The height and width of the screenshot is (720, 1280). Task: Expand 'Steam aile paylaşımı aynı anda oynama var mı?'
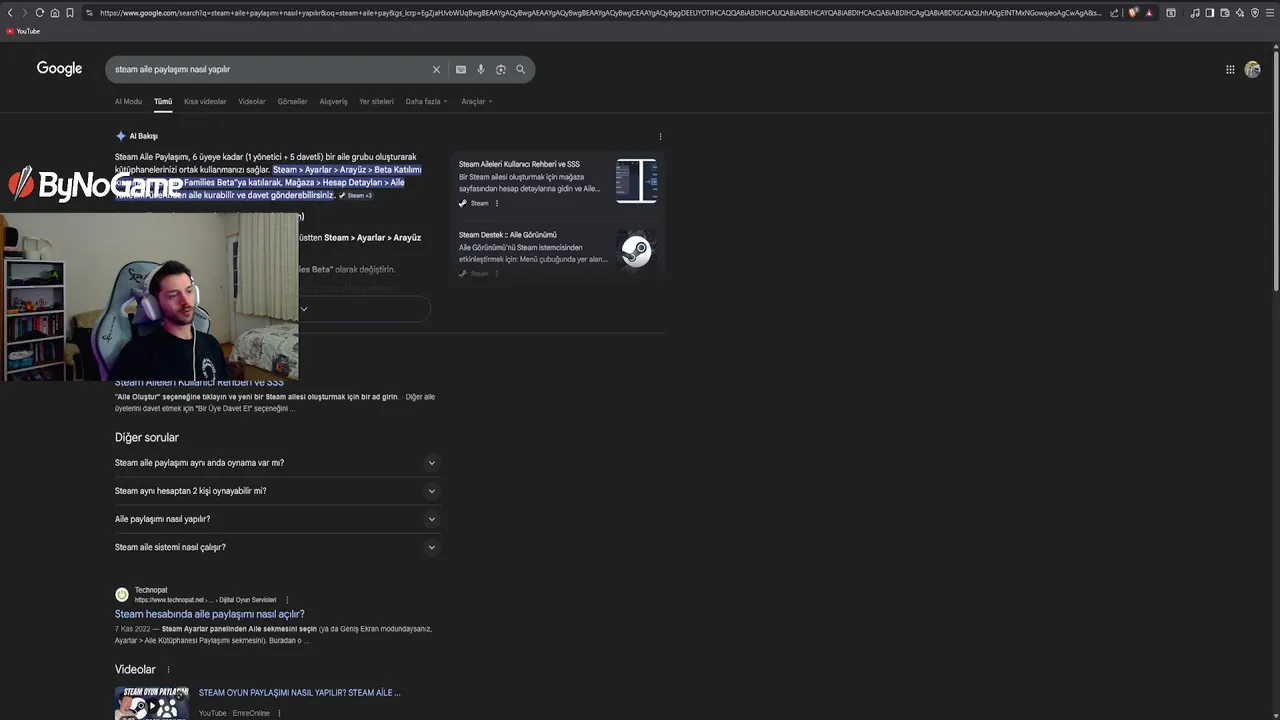[x=277, y=463]
